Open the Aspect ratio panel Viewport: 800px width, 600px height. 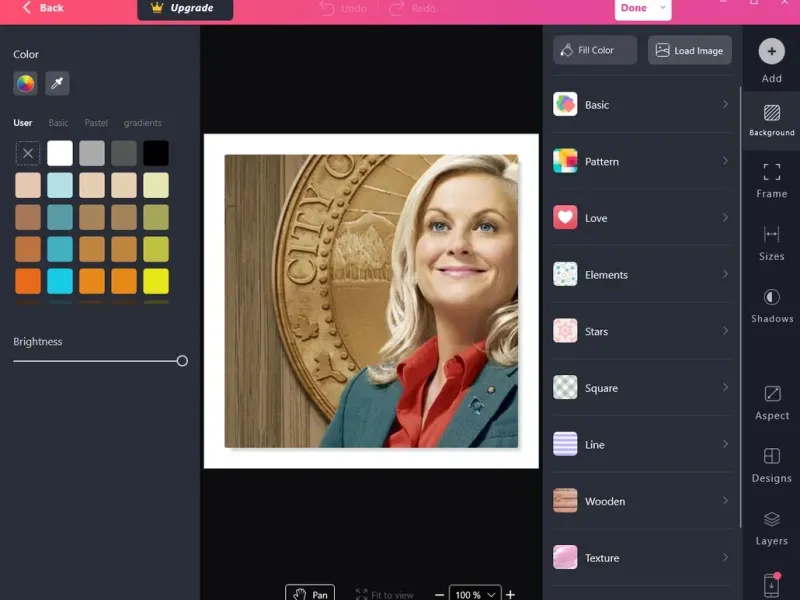[771, 403]
